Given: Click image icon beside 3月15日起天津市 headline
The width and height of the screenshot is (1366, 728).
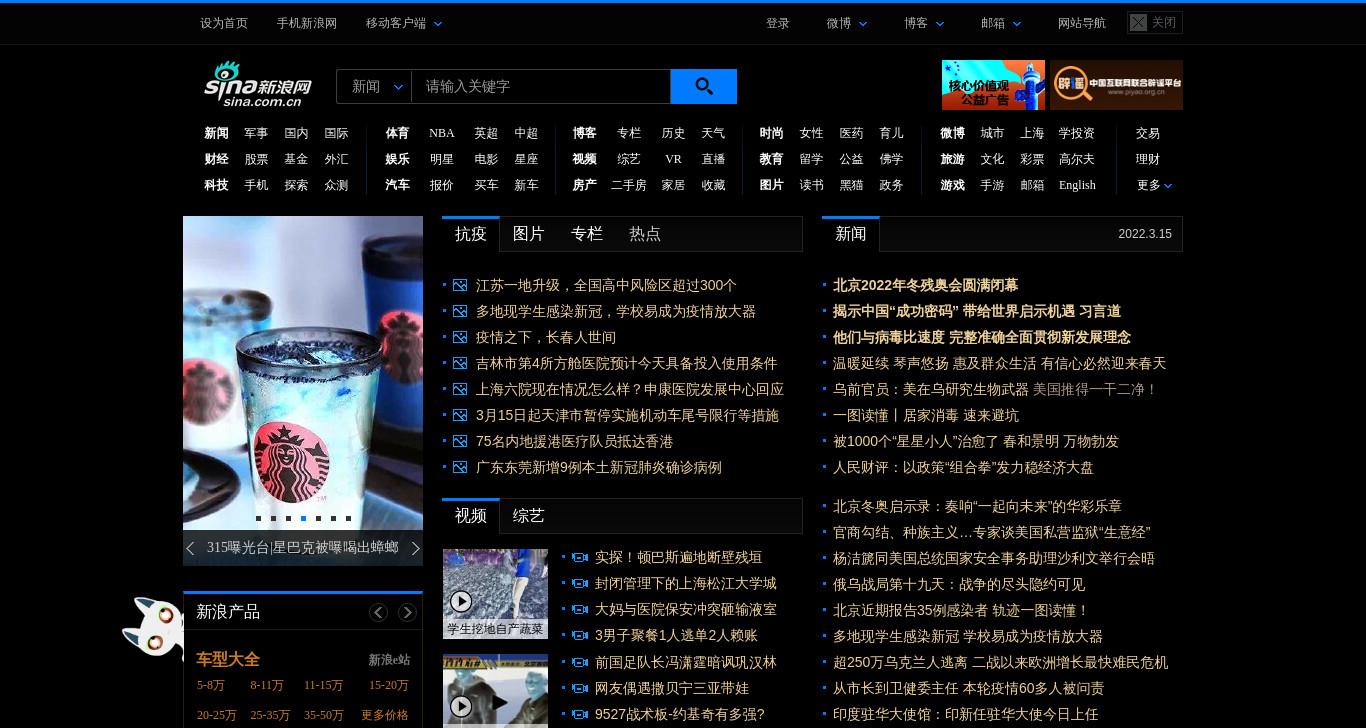Looking at the screenshot, I should pyautogui.click(x=460, y=415).
